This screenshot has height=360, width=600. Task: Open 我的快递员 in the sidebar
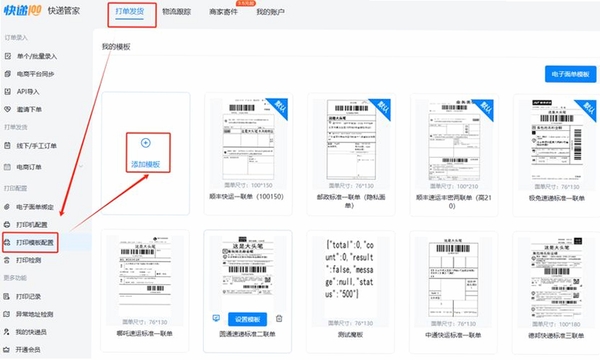click(31, 332)
